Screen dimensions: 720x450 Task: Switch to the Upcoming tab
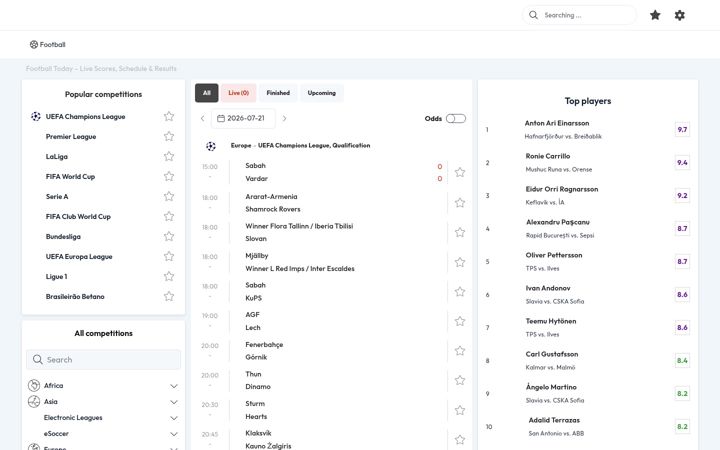[x=321, y=93]
